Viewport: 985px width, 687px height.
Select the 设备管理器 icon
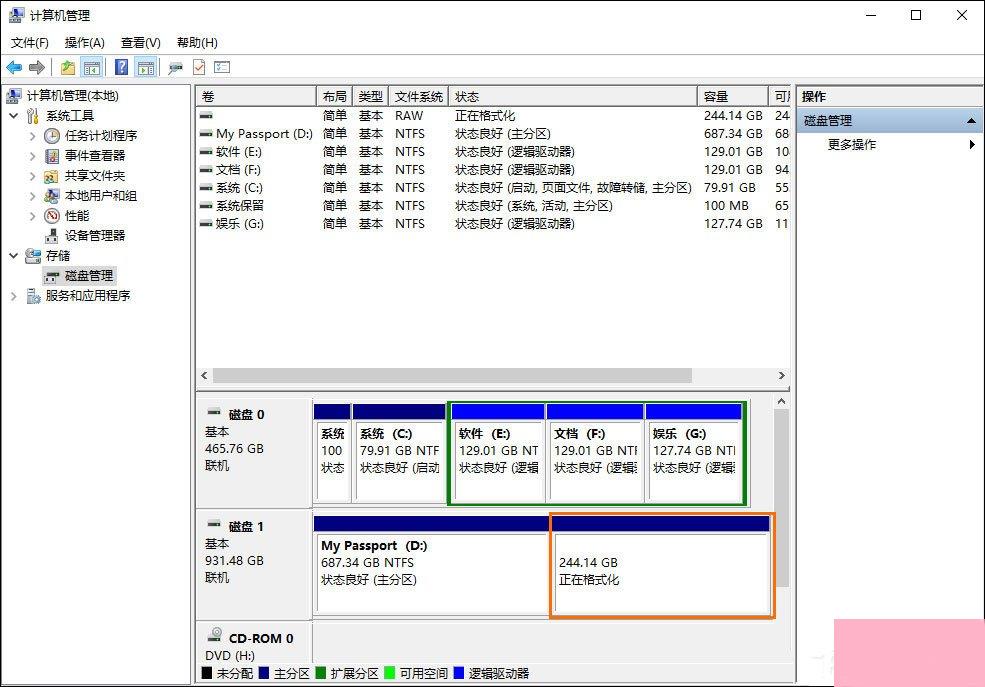(x=52, y=236)
